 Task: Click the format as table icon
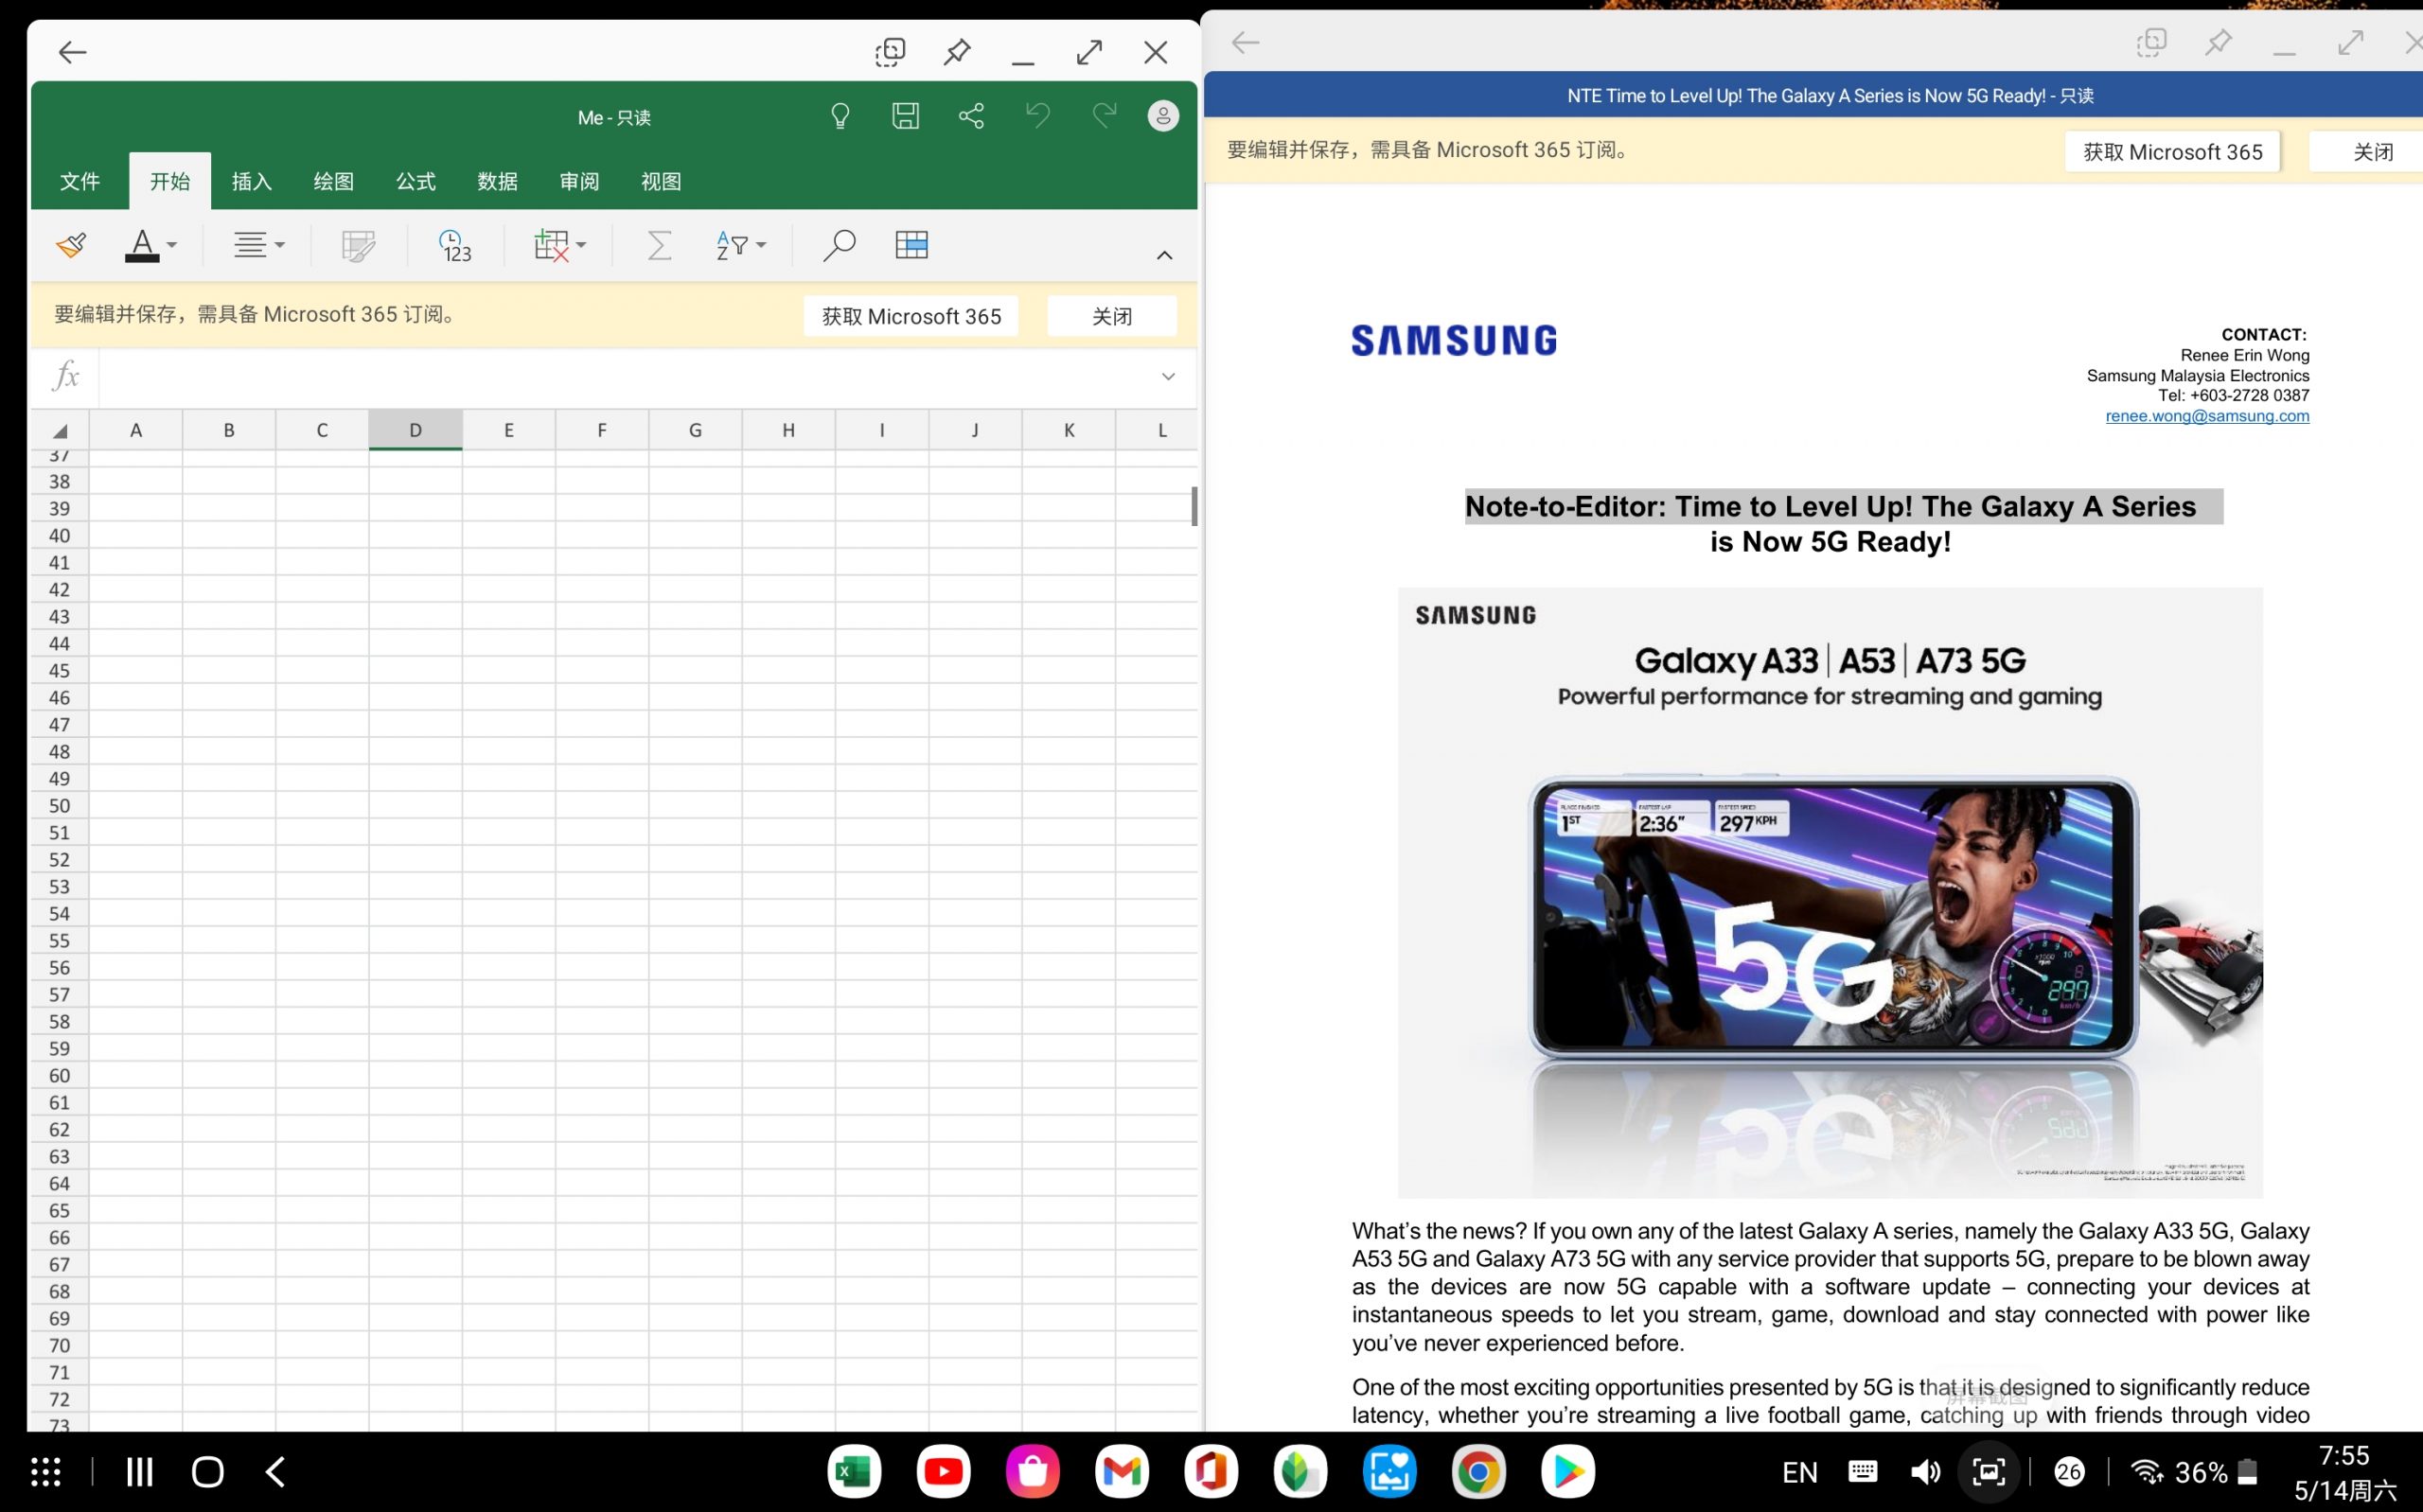[912, 245]
